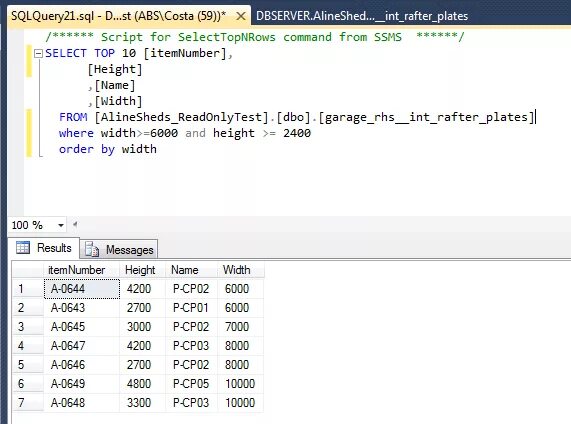Click Name P-CP02 in row A-0646
571x424 pixels.
pyautogui.click(x=192, y=365)
